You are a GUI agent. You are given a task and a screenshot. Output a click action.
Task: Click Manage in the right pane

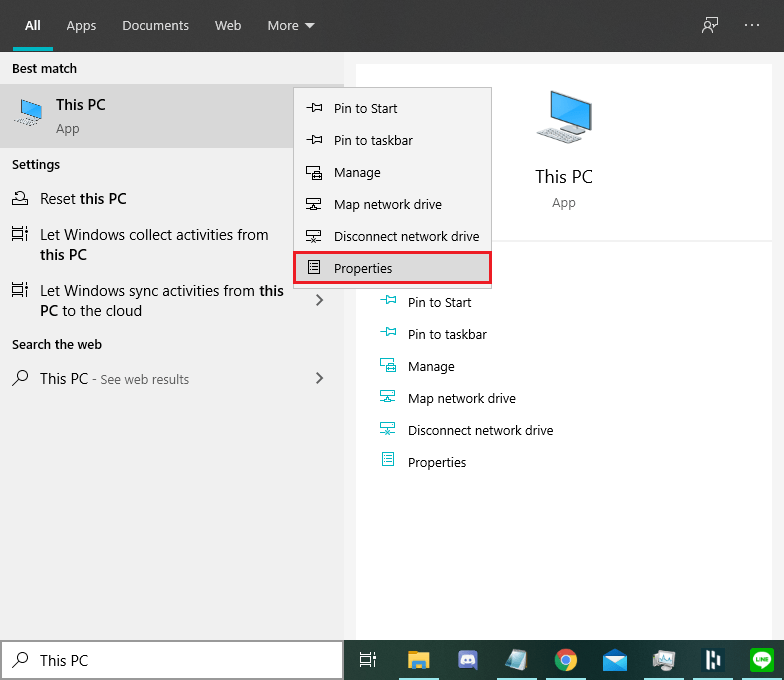click(431, 366)
